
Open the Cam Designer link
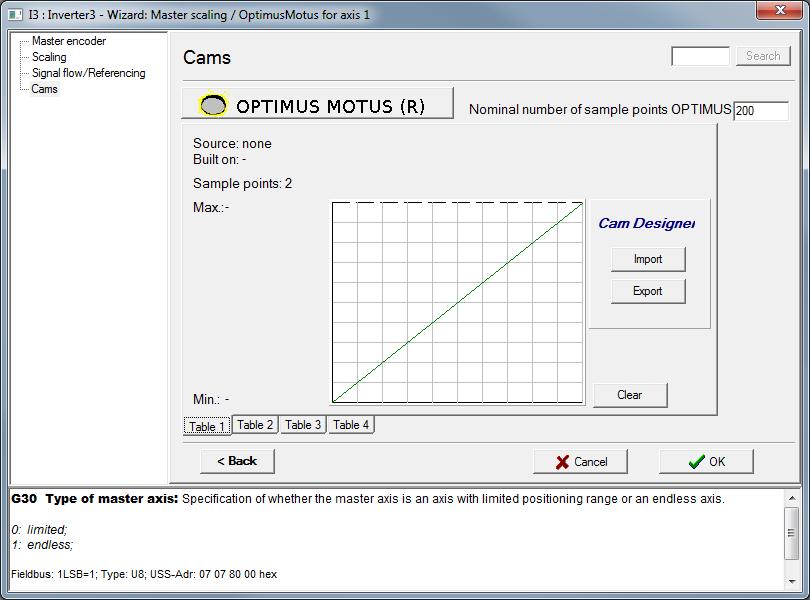tap(646, 223)
